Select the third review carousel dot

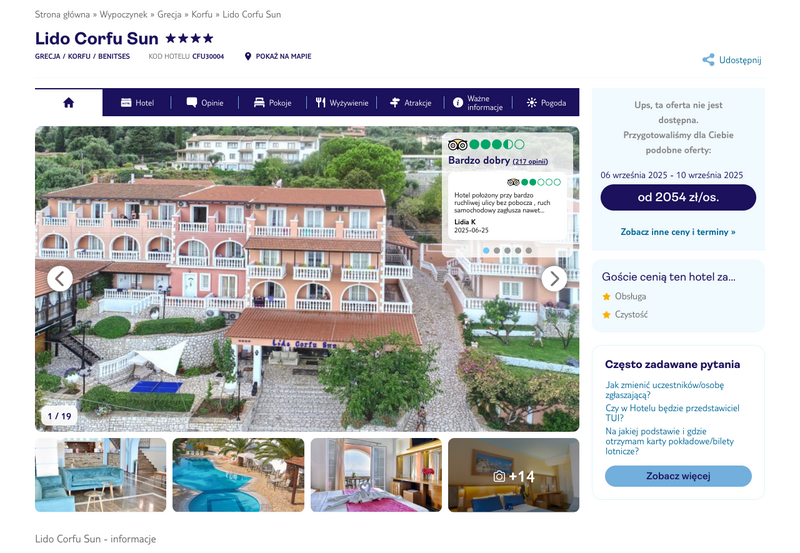[x=507, y=250]
